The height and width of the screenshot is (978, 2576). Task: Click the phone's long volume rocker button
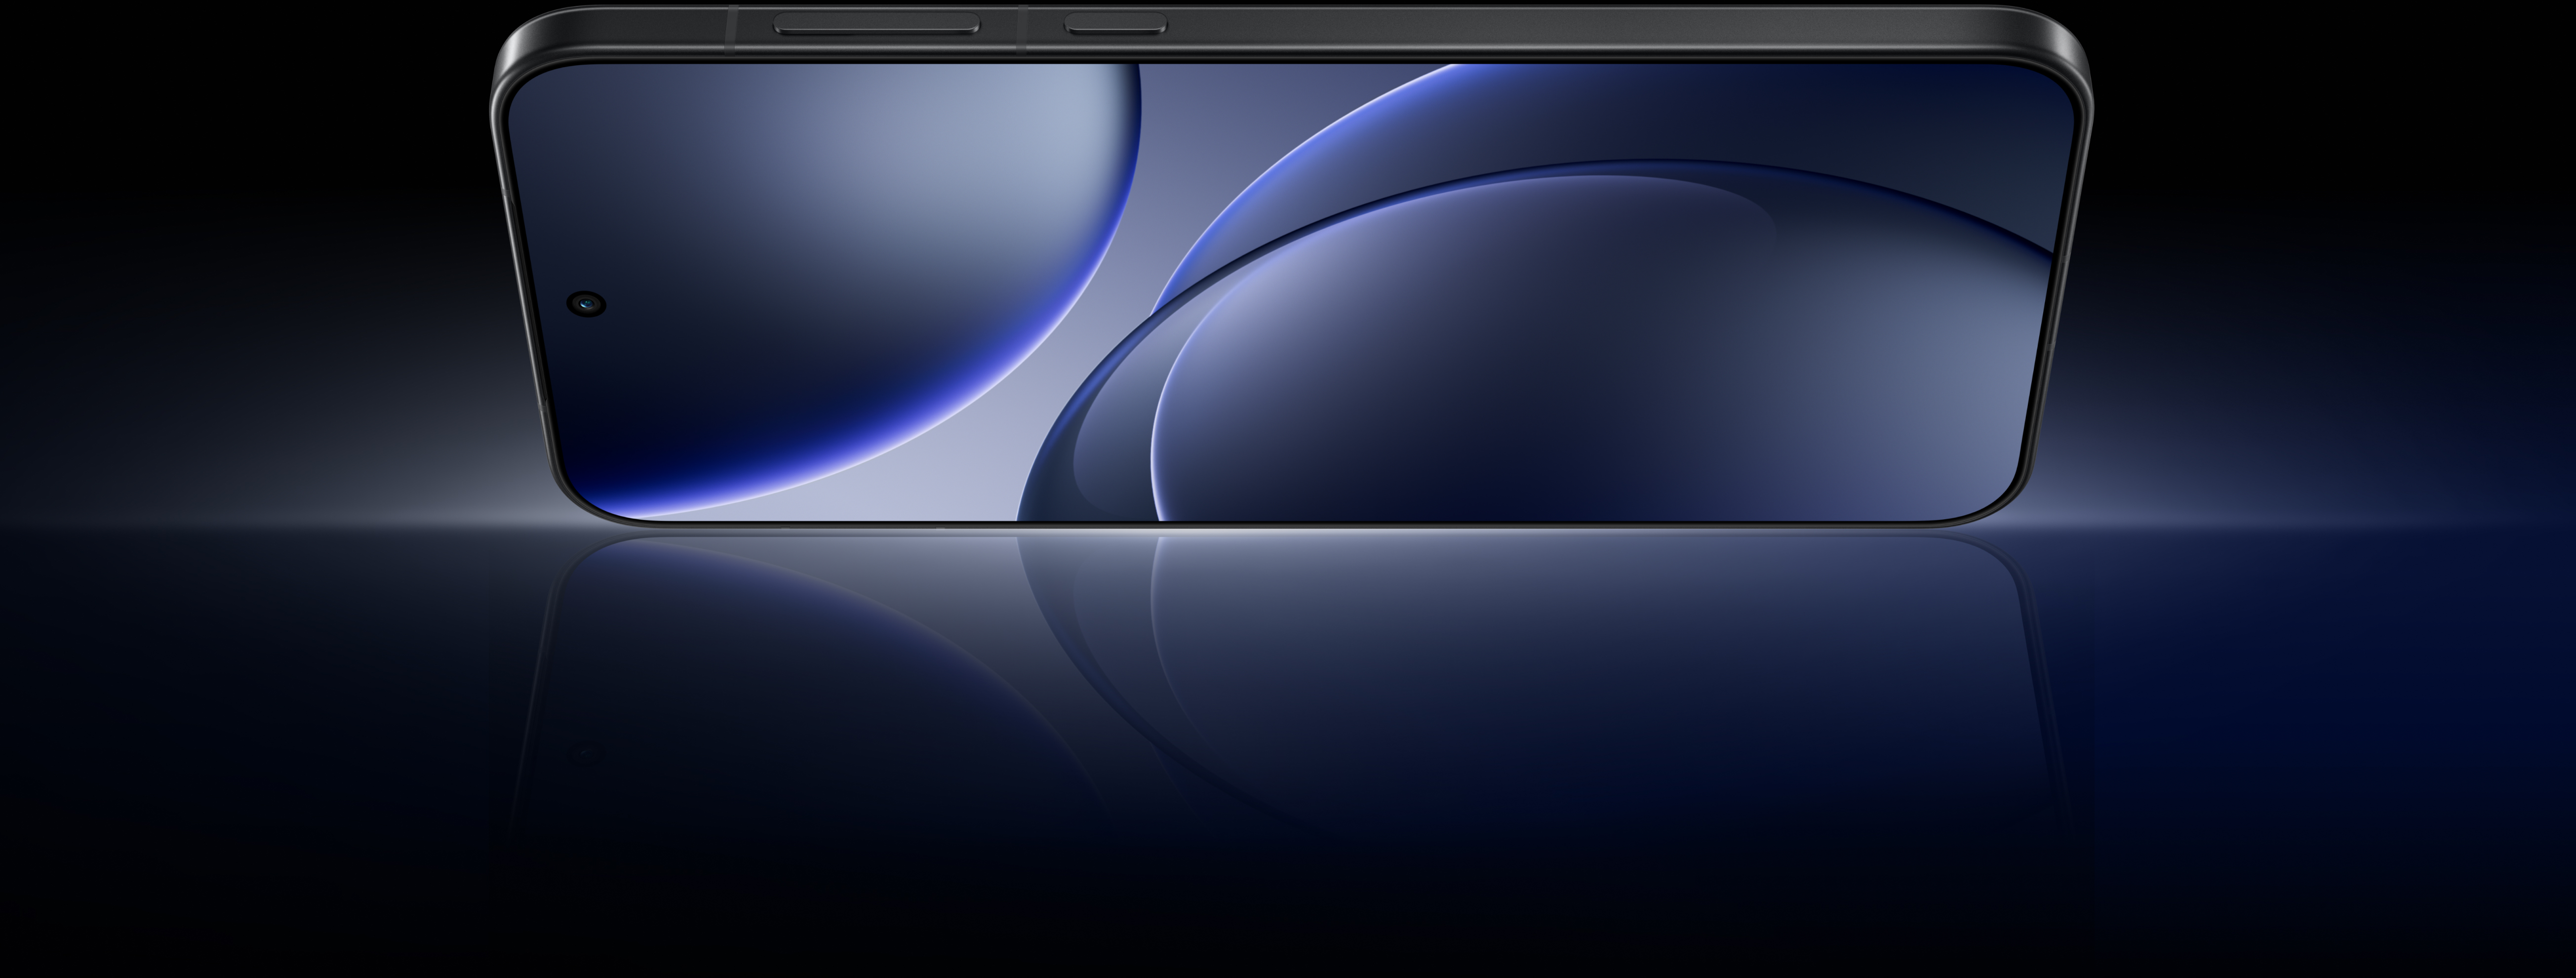pyautogui.click(x=876, y=23)
